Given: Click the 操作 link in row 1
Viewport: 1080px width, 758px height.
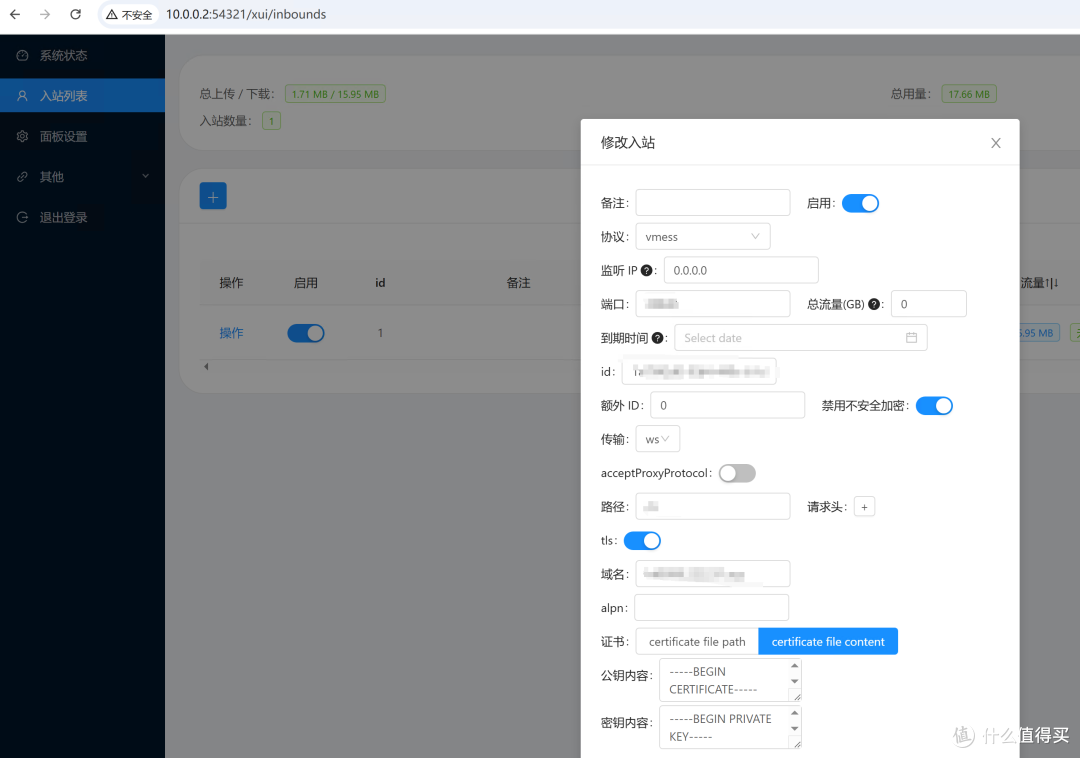Looking at the screenshot, I should (x=231, y=333).
